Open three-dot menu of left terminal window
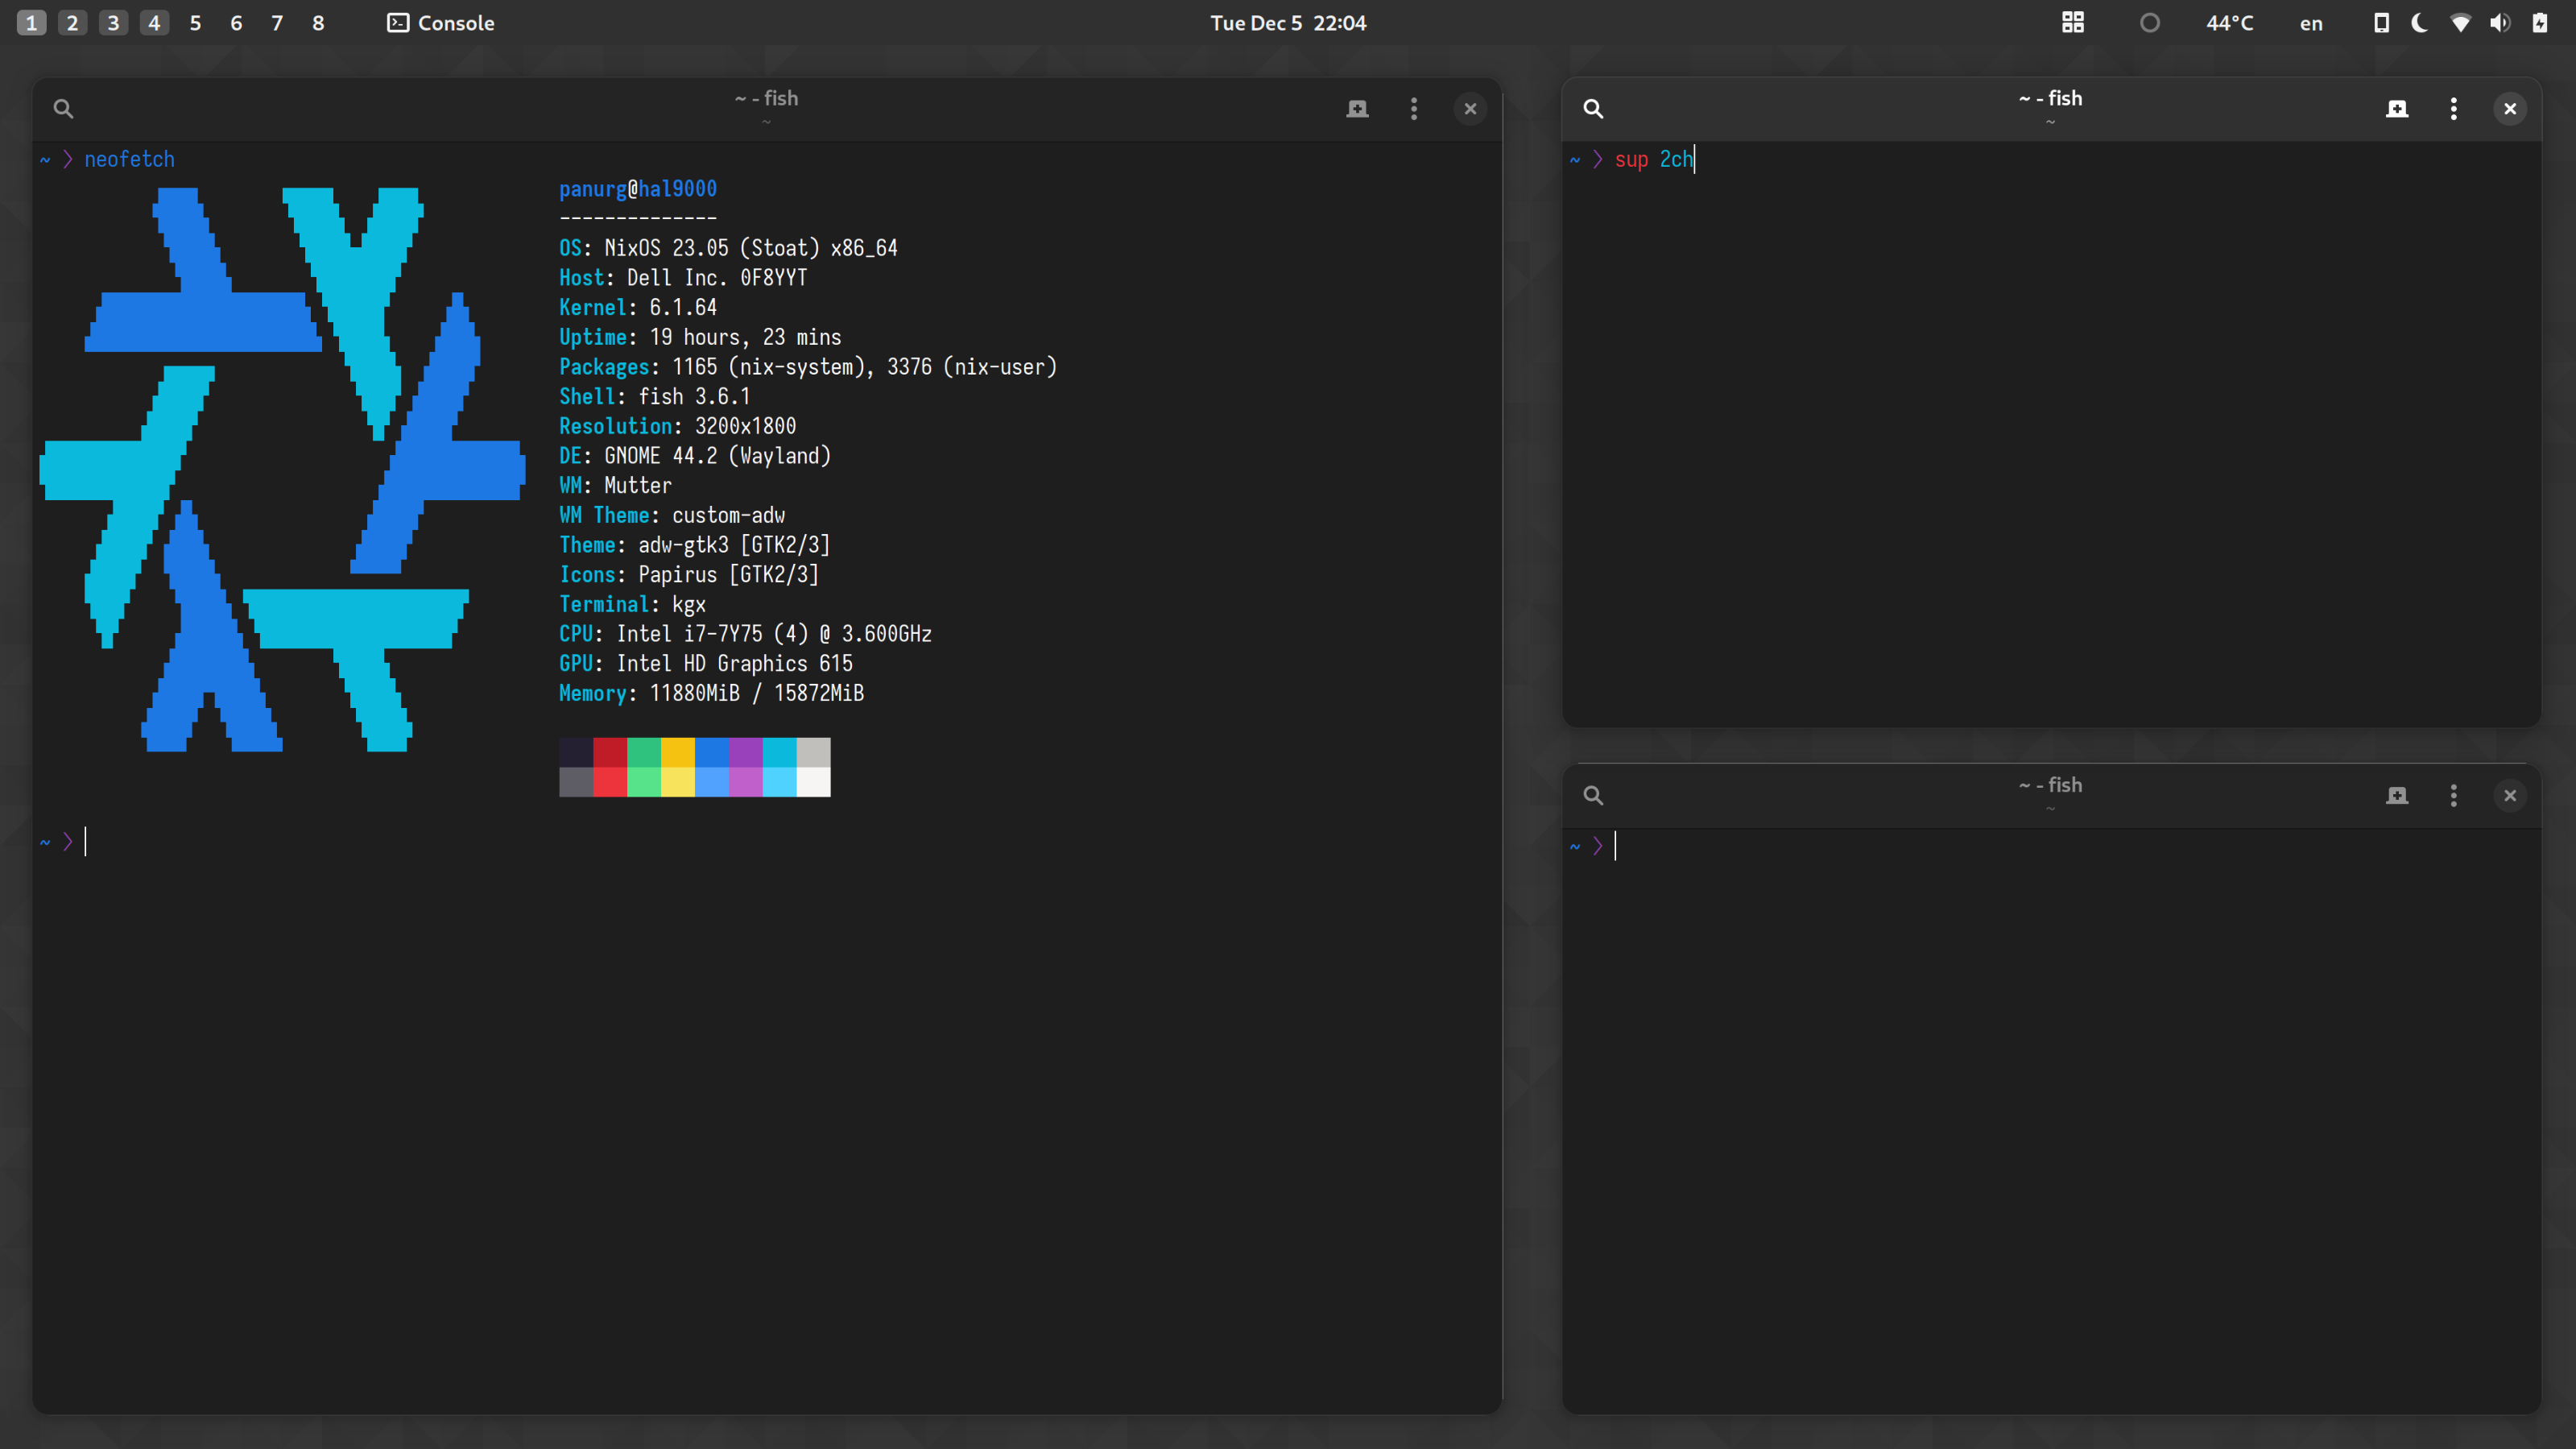The height and width of the screenshot is (1449, 2576). pos(1413,109)
